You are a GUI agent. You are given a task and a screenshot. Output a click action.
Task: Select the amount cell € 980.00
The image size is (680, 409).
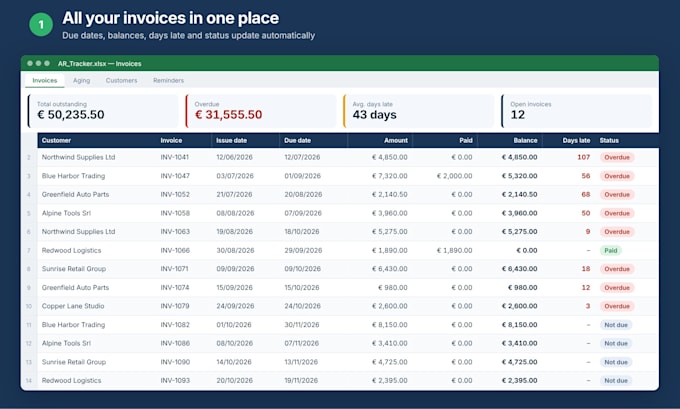(392, 287)
